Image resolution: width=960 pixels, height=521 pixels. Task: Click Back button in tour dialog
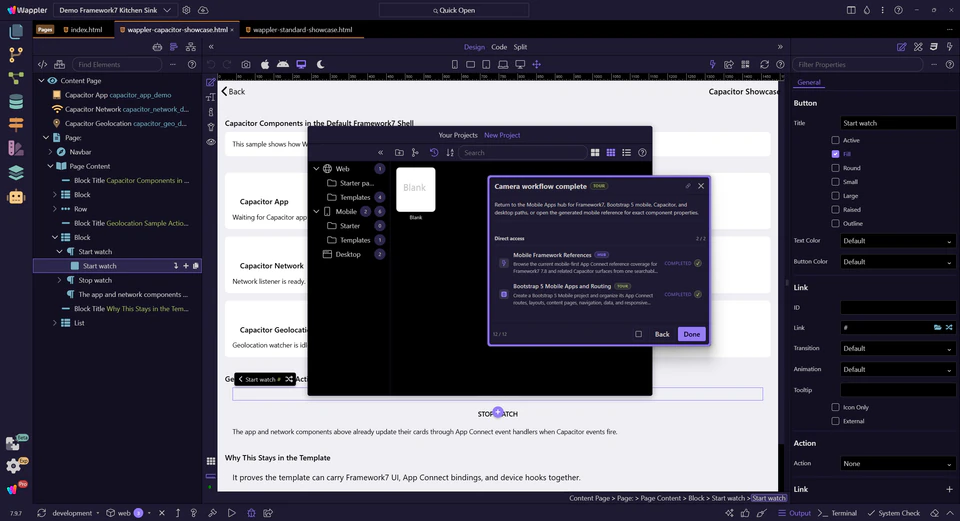point(662,334)
